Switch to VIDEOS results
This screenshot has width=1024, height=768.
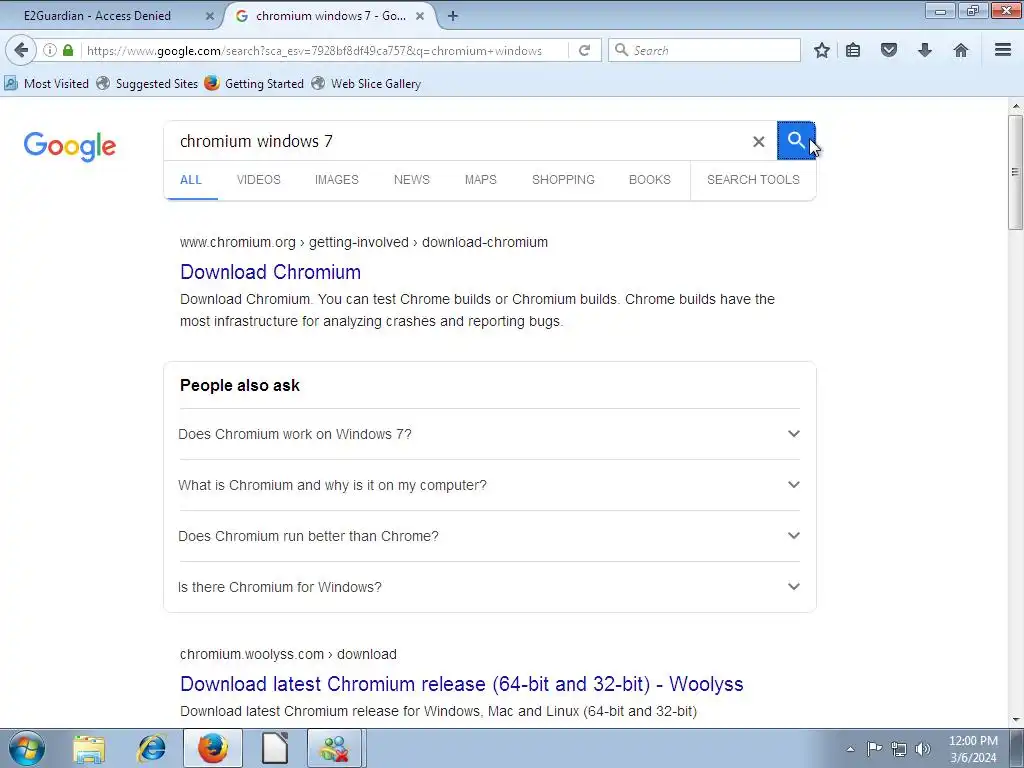click(259, 180)
